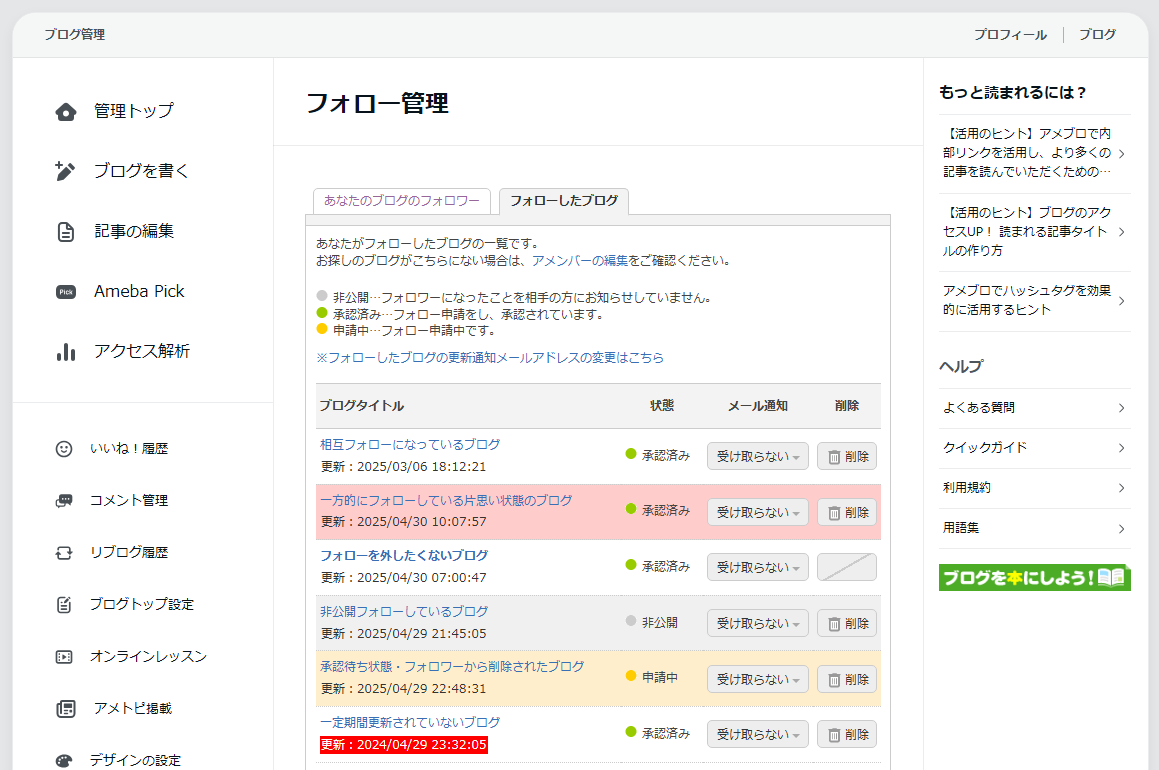1159x770 pixels.
Task: Open blog link 非公開フォローしているブログ
Action: (x=404, y=611)
